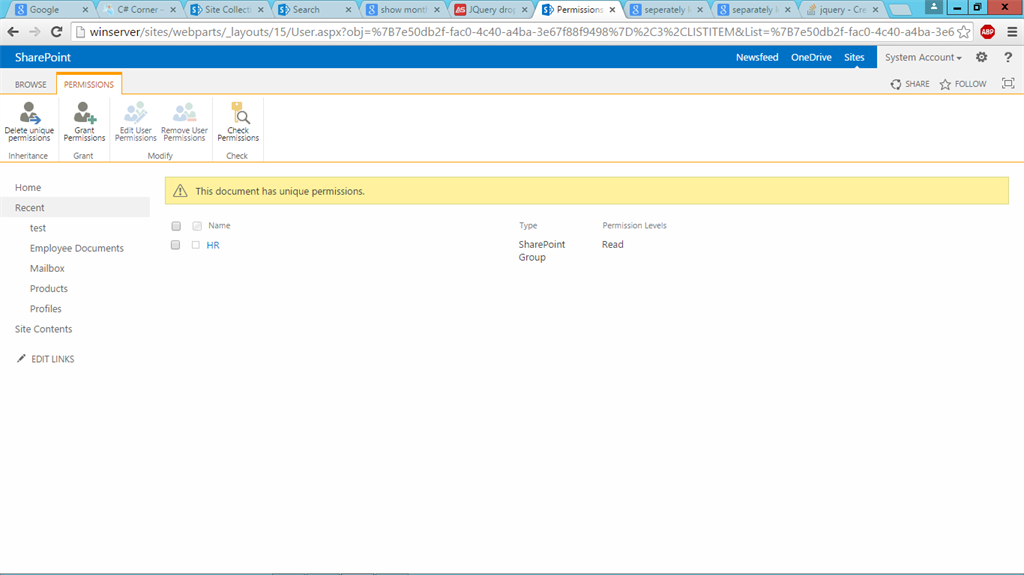Click the help question mark icon

(1008, 58)
